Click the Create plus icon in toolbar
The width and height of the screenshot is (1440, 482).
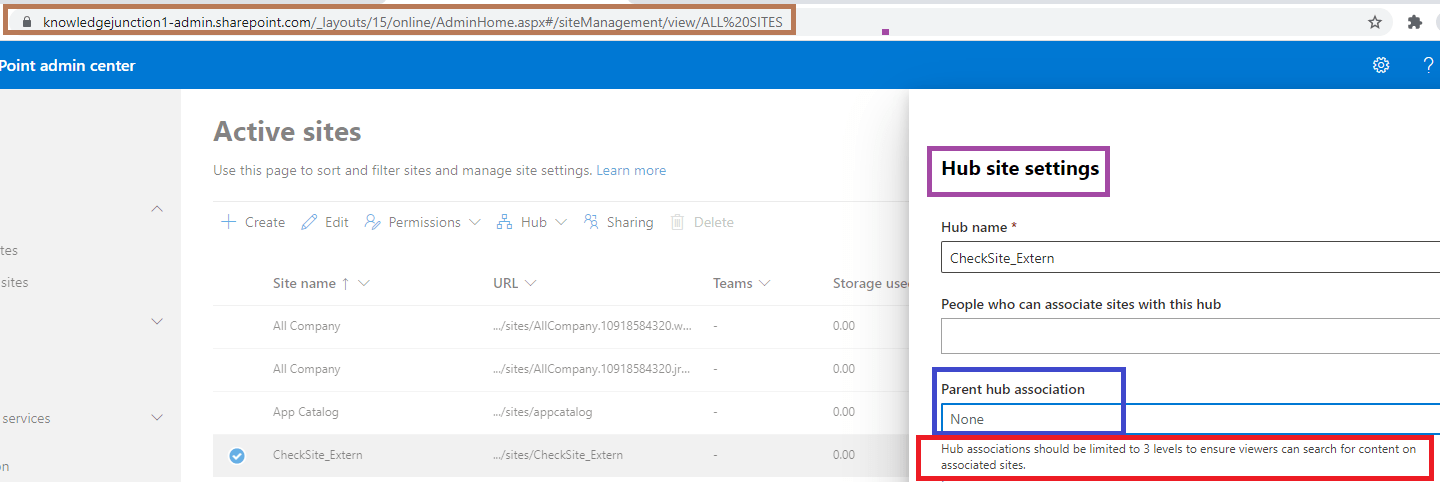[x=228, y=222]
